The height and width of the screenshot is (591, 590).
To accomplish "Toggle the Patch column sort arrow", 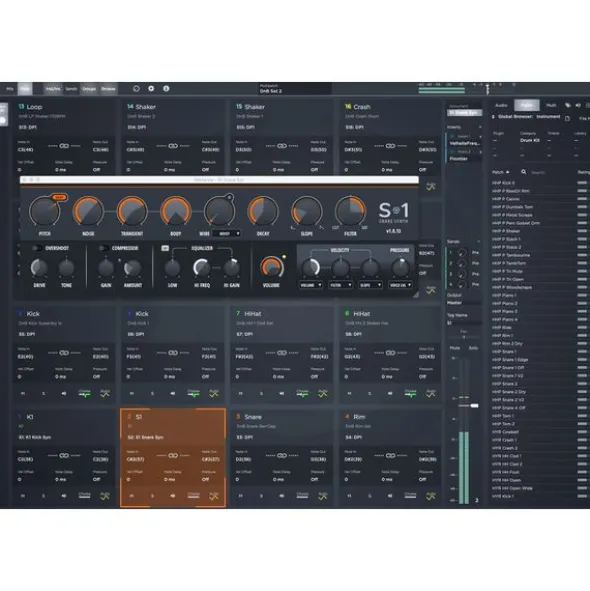I will (x=507, y=172).
